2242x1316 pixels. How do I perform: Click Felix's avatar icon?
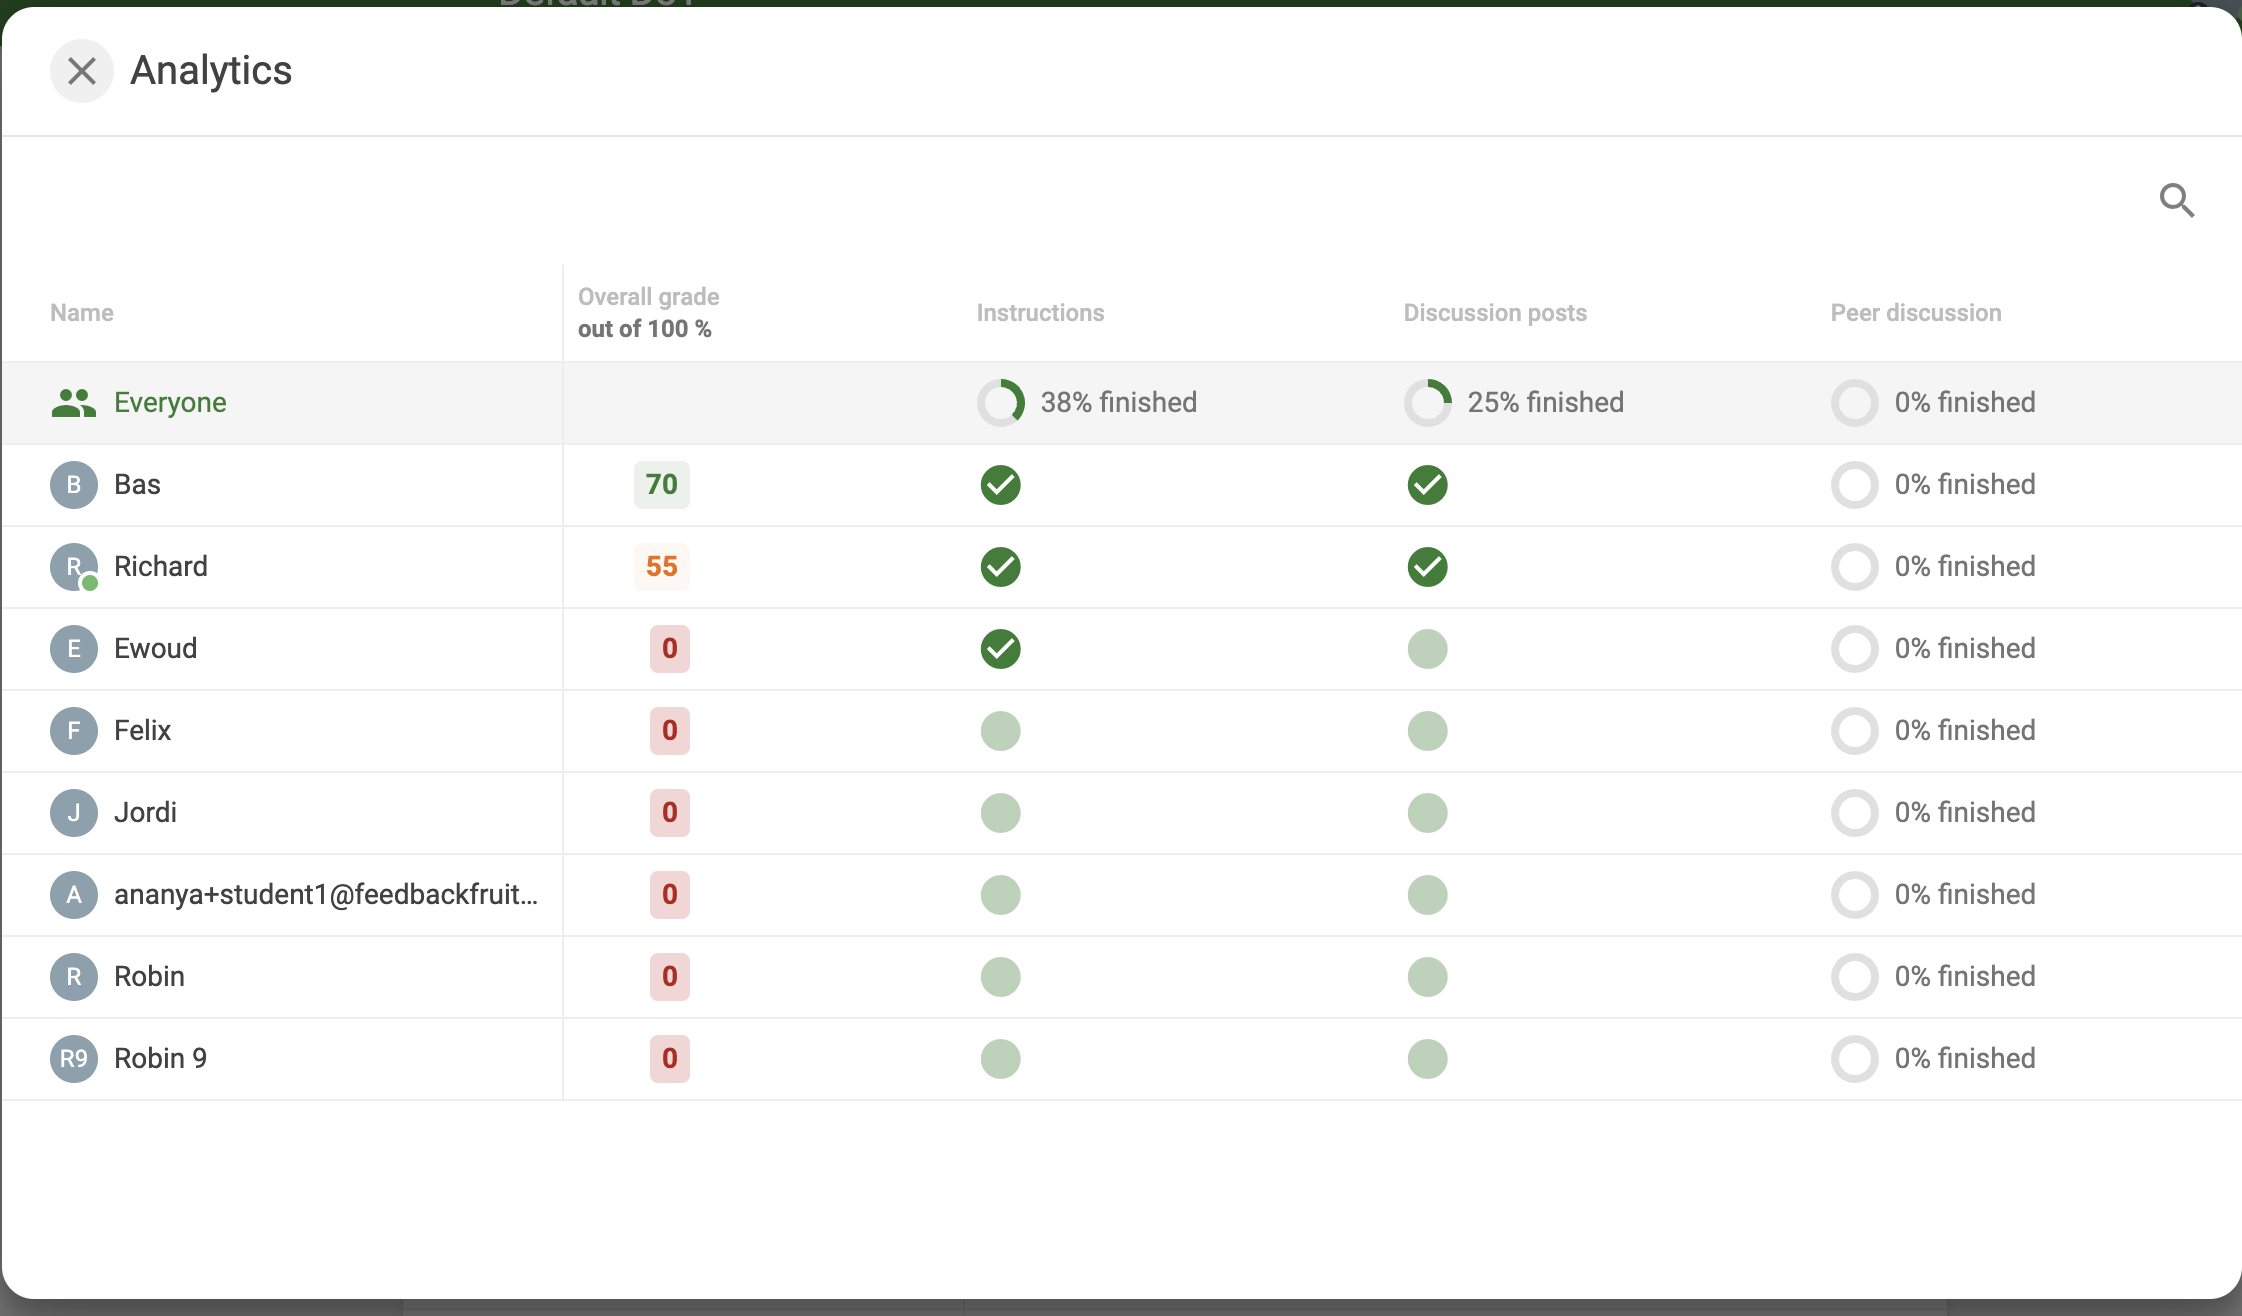tap(74, 731)
